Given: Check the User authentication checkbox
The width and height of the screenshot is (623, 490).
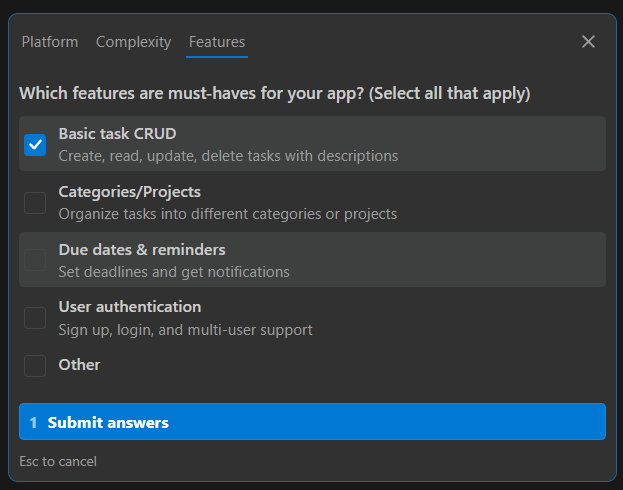Looking at the screenshot, I should pos(35,317).
